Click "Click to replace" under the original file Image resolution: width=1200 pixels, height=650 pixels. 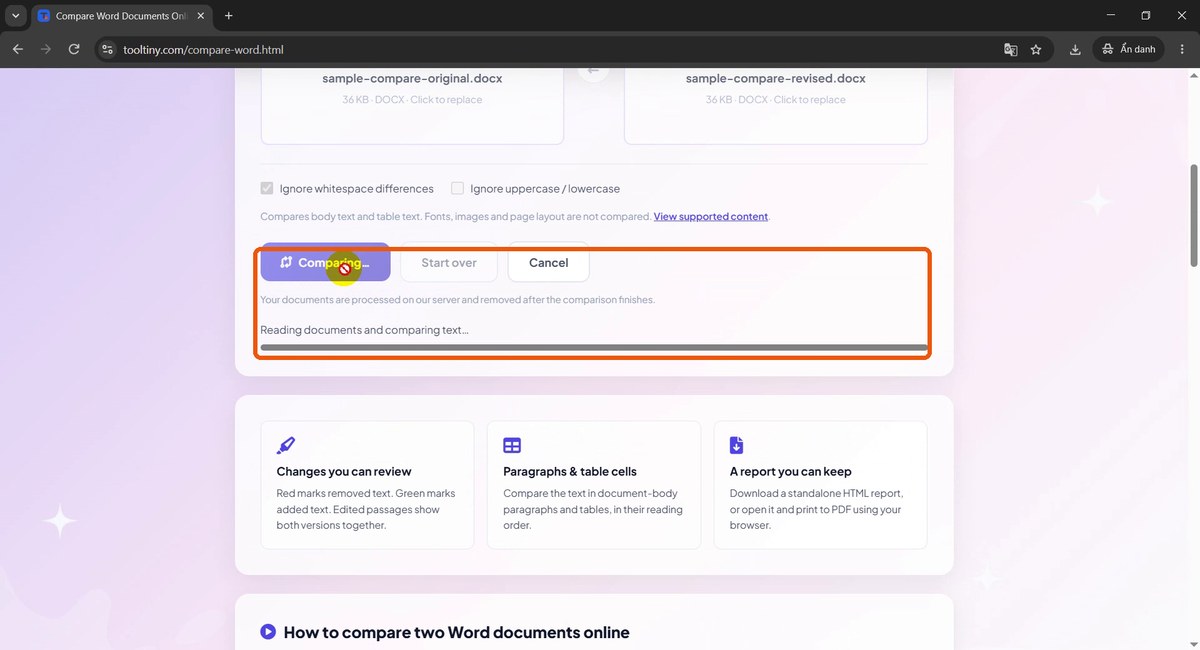pyautogui.click(x=446, y=99)
